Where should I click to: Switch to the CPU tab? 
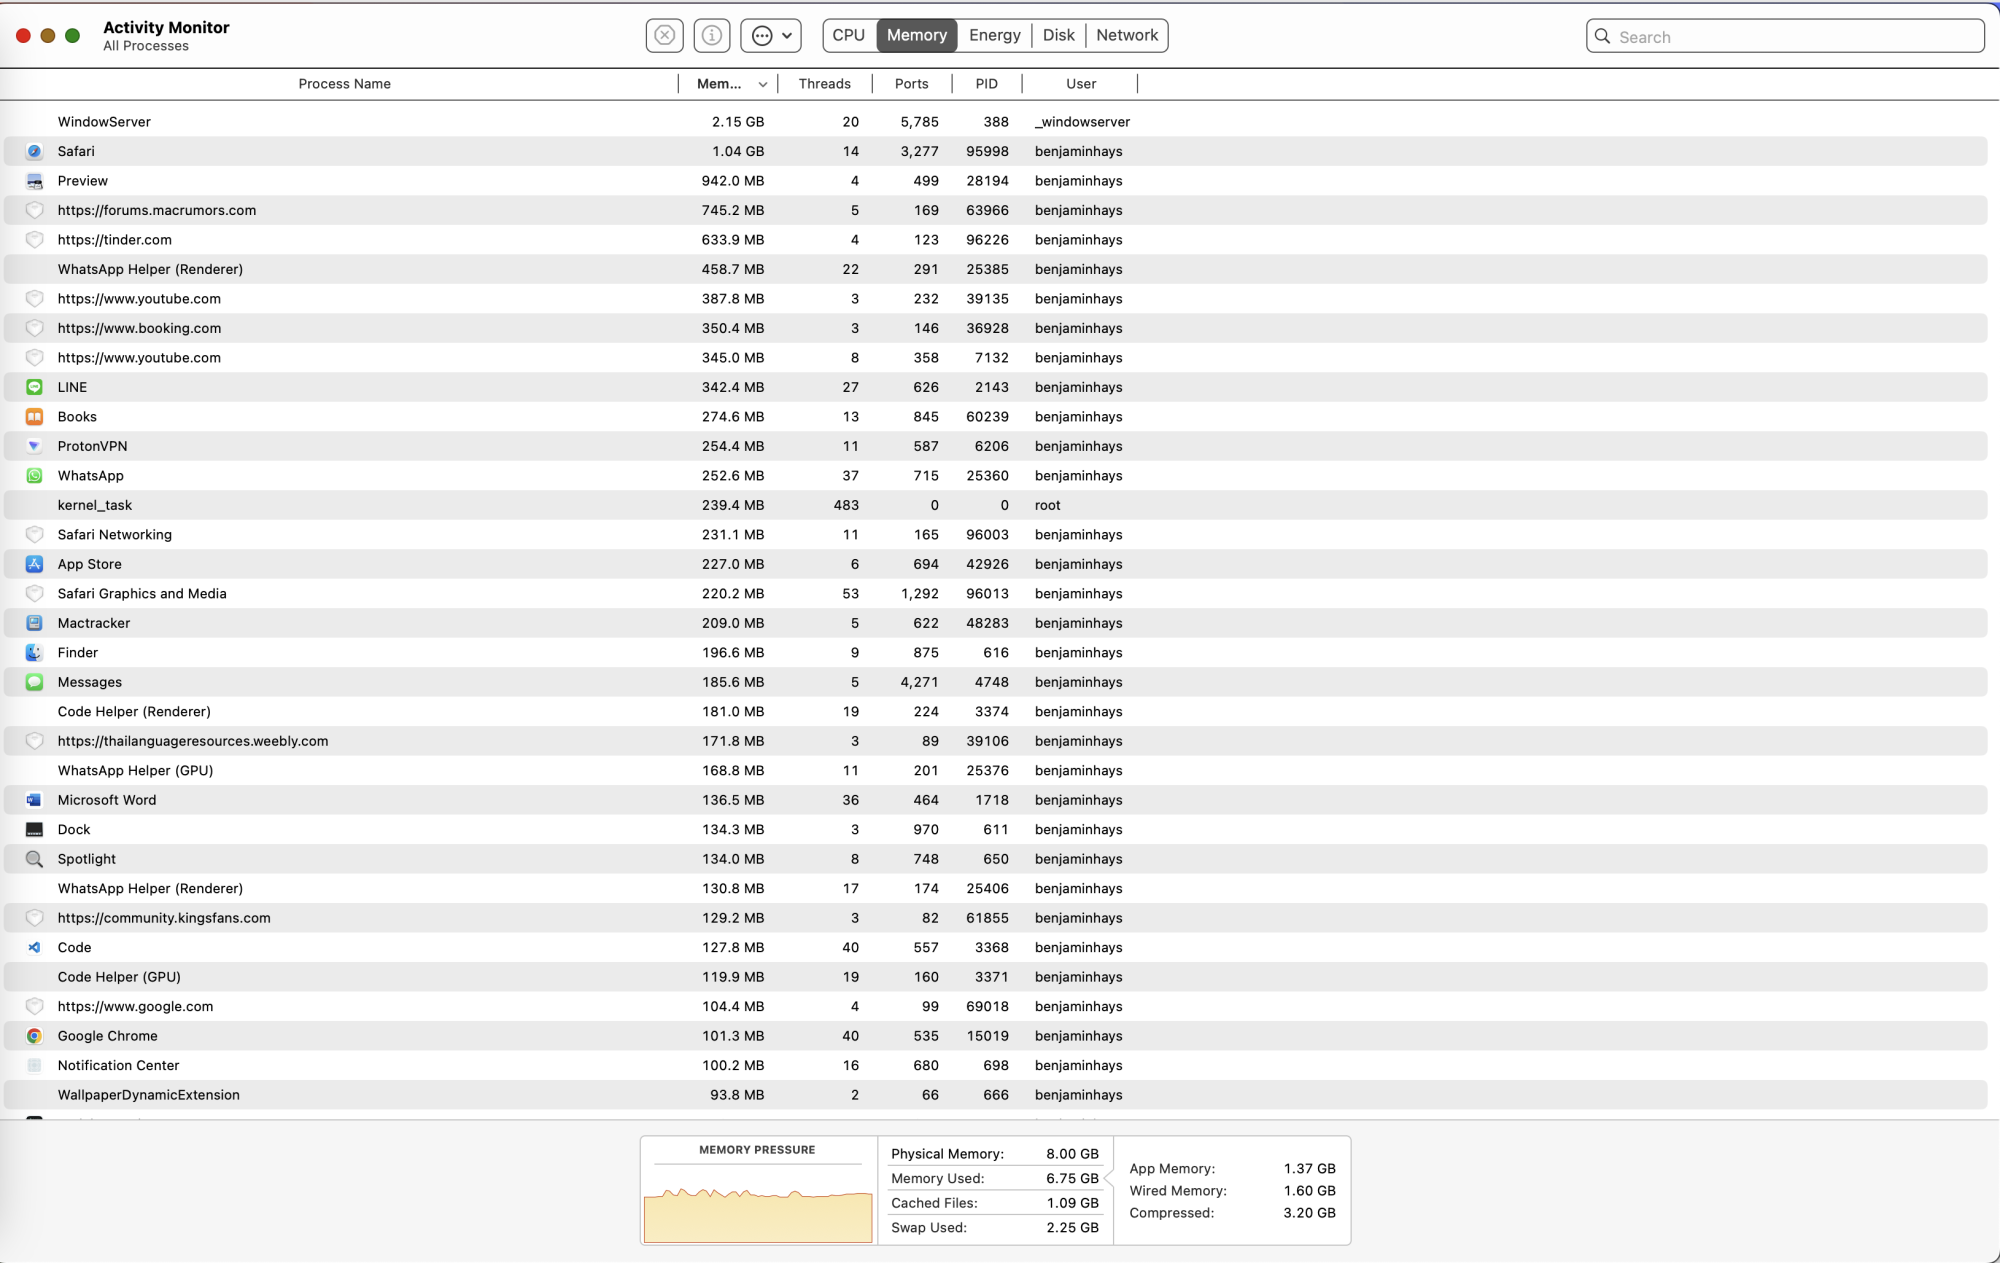pyautogui.click(x=848, y=35)
